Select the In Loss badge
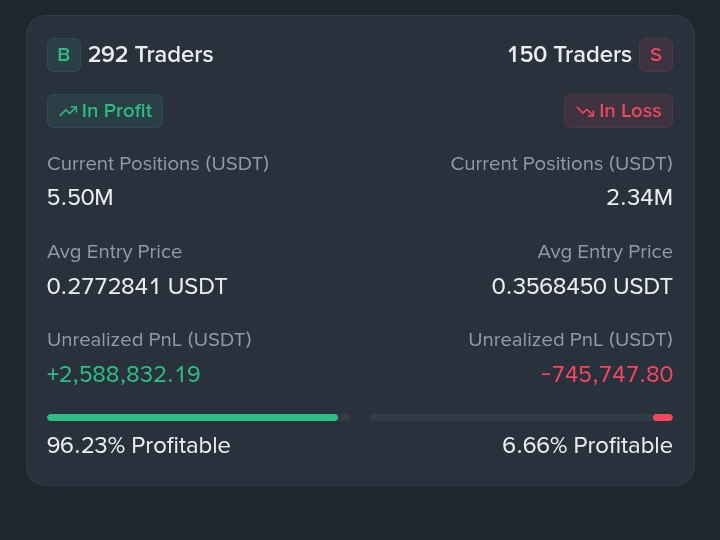This screenshot has height=540, width=720. 618,111
